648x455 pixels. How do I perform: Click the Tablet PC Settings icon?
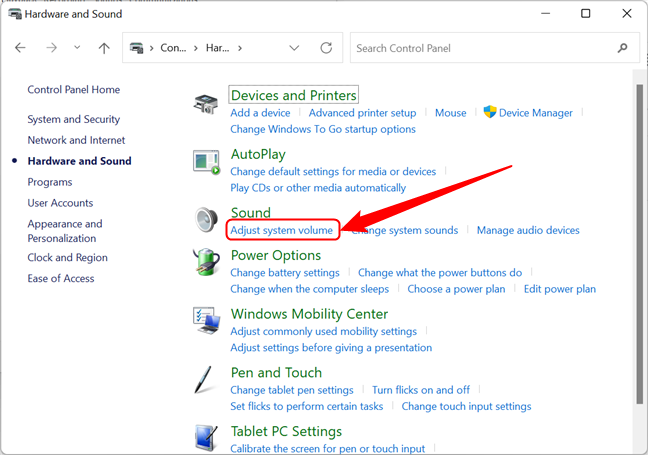point(205,438)
